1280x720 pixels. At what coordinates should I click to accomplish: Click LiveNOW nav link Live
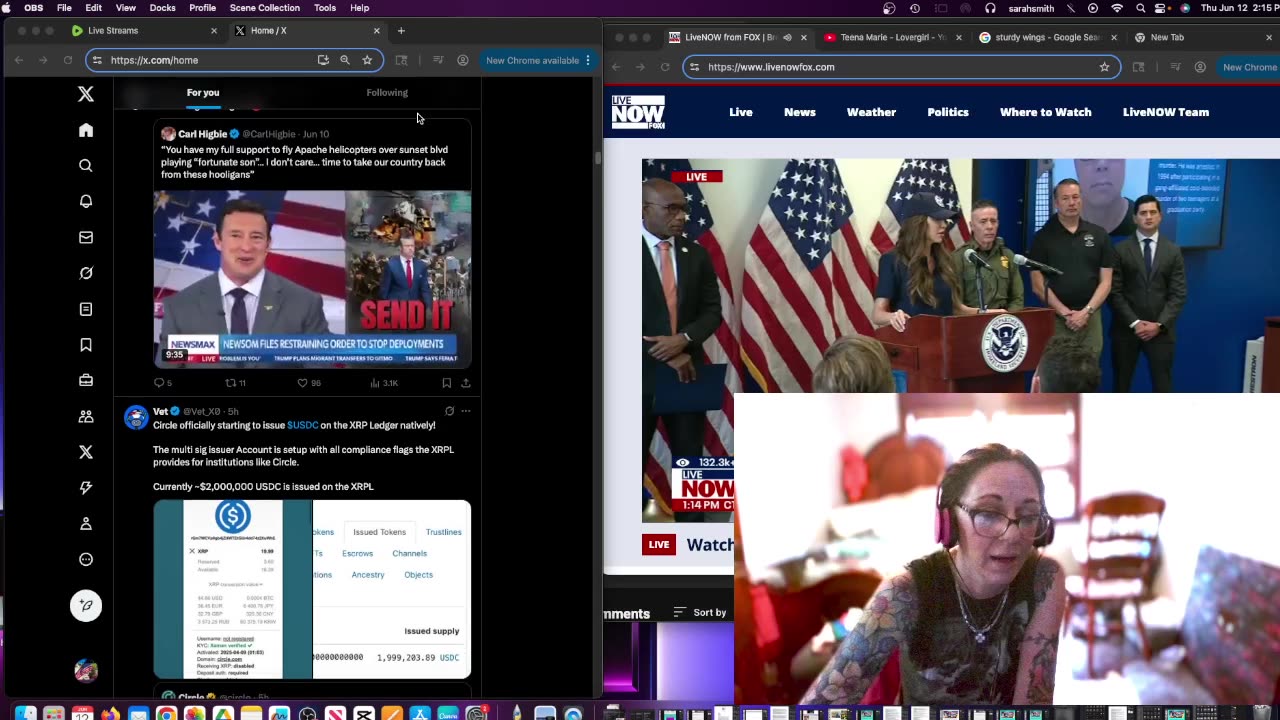tap(741, 112)
